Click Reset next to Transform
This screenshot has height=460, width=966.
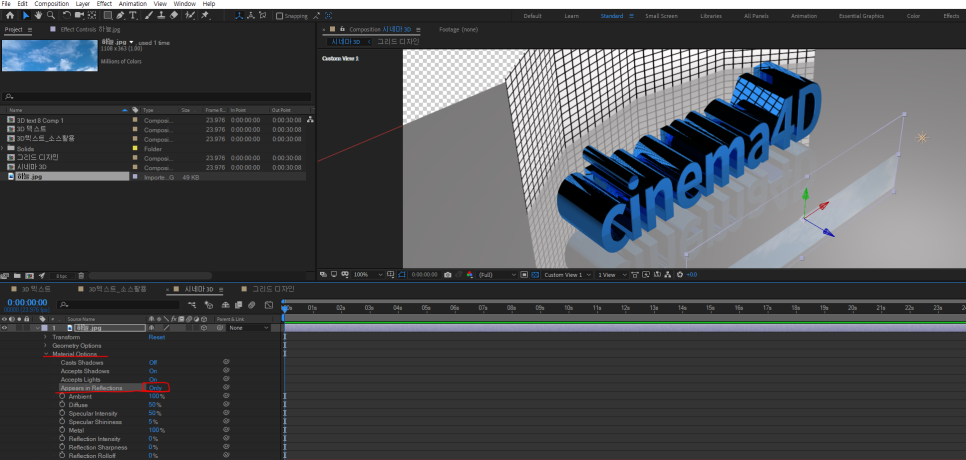tap(156, 337)
